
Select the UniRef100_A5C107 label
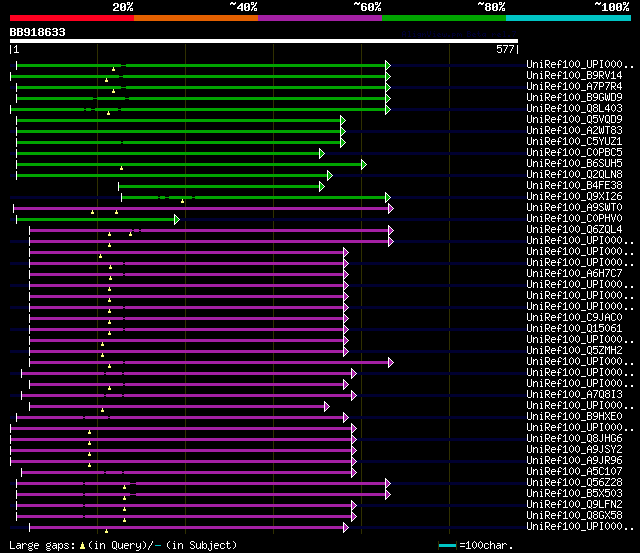[574, 471]
